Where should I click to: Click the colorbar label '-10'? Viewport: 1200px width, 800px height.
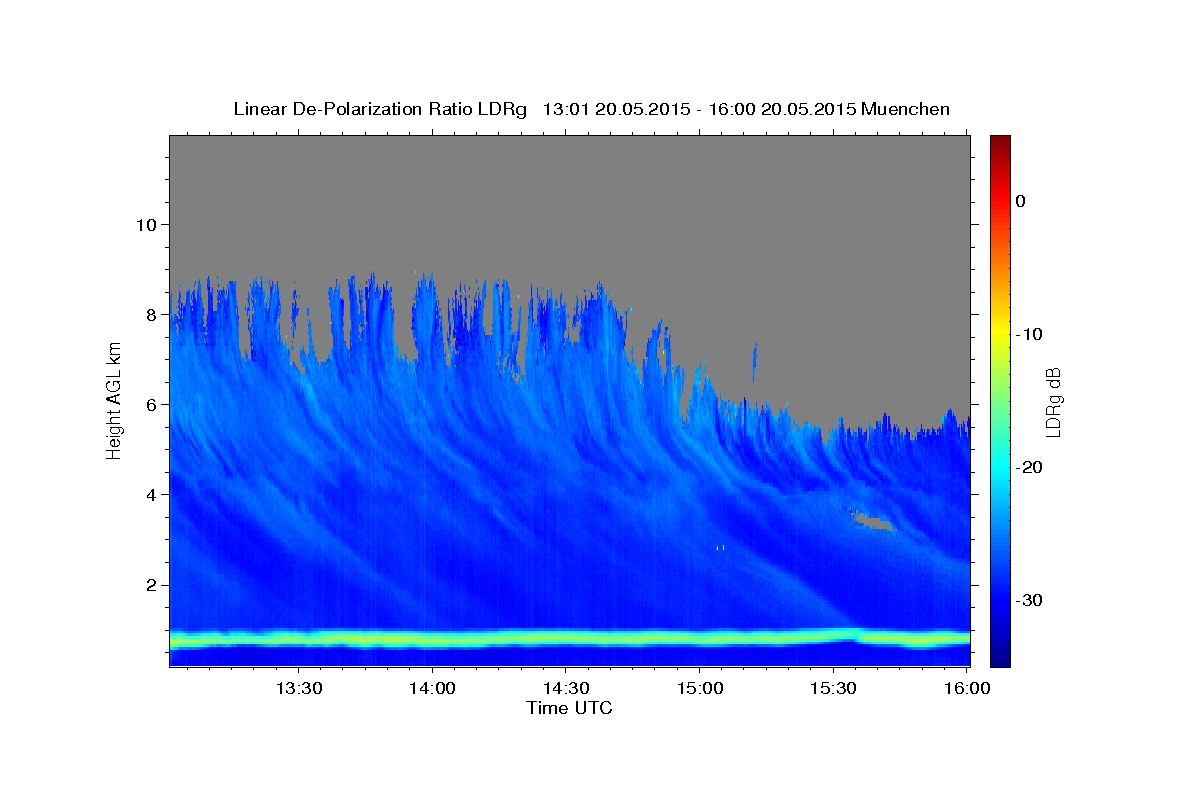(1030, 334)
